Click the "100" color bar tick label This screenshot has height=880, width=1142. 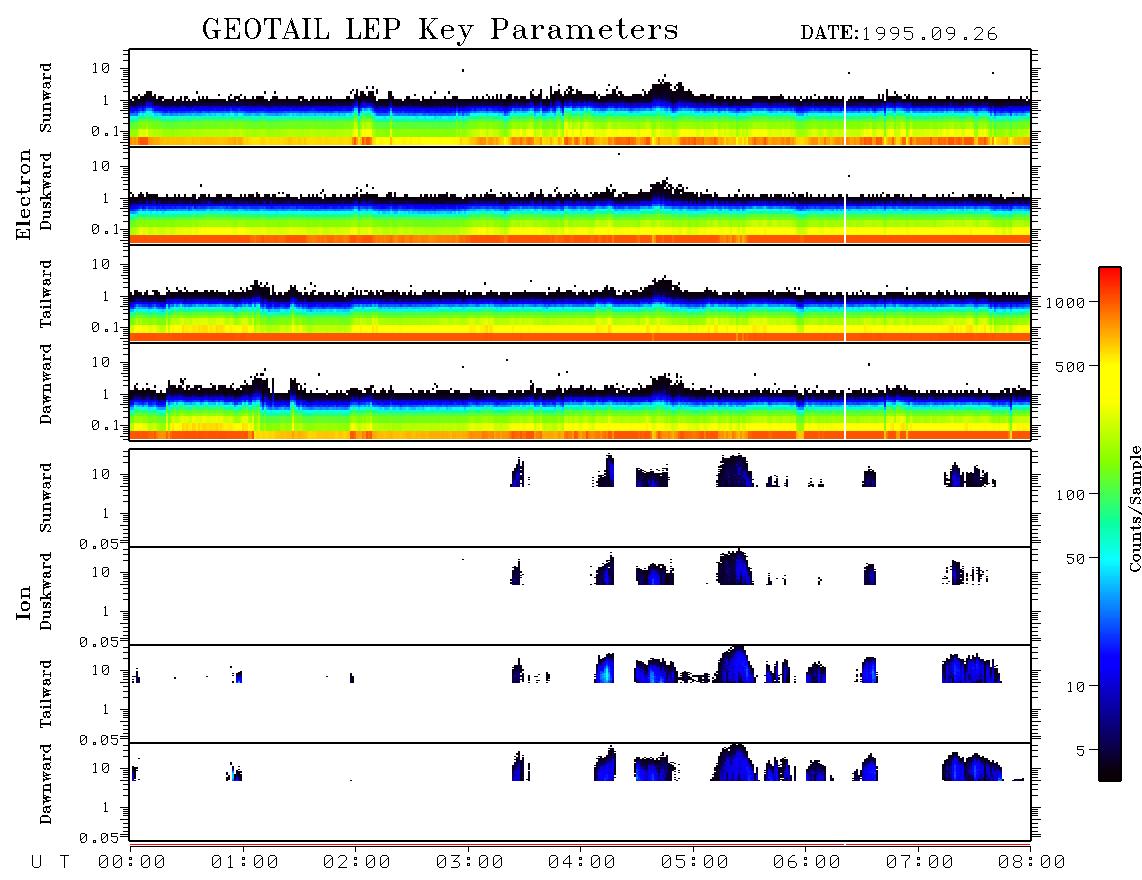pos(1069,495)
